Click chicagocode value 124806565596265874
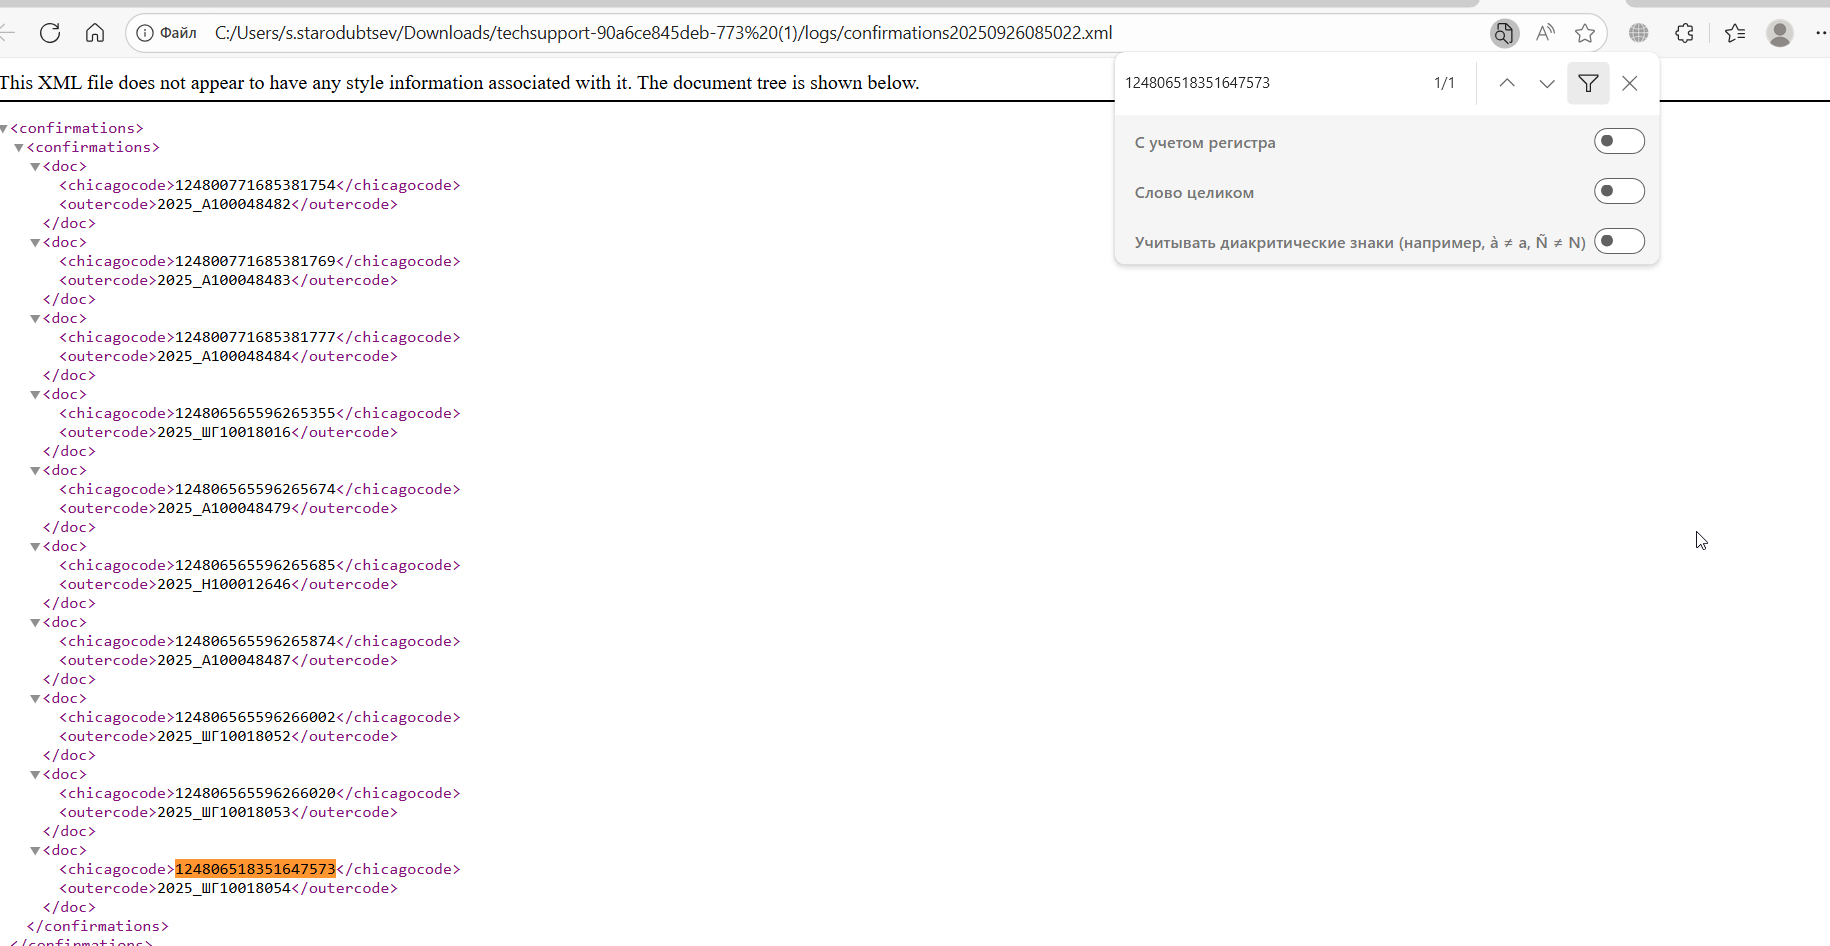This screenshot has height=946, width=1830. tap(255, 641)
